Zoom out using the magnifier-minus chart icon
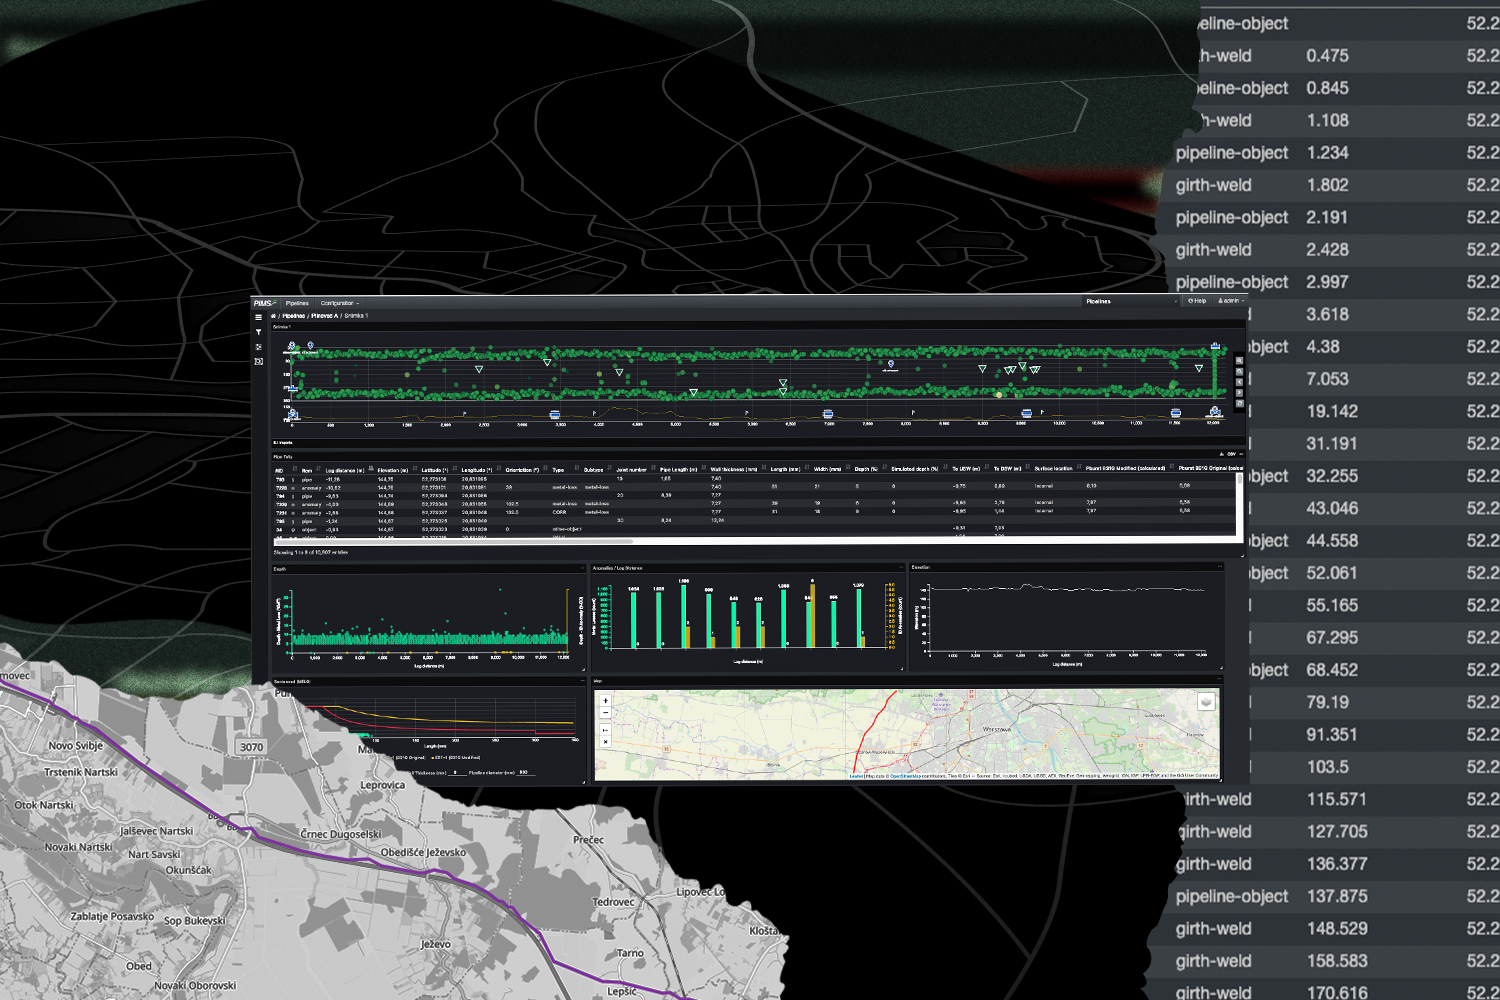 1239,371
